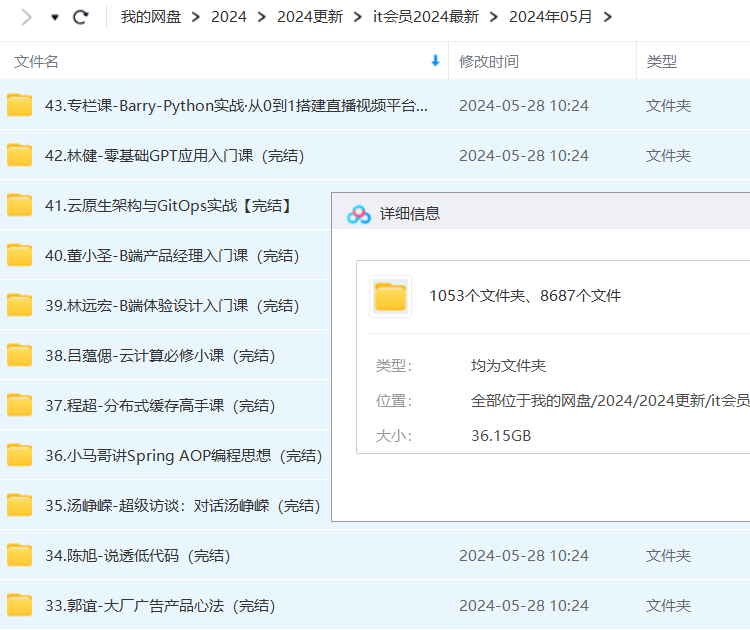Click the Baidu Netdisk logo in 详细信息 dialog
Screen dimensions: 750x630
[x=359, y=214]
